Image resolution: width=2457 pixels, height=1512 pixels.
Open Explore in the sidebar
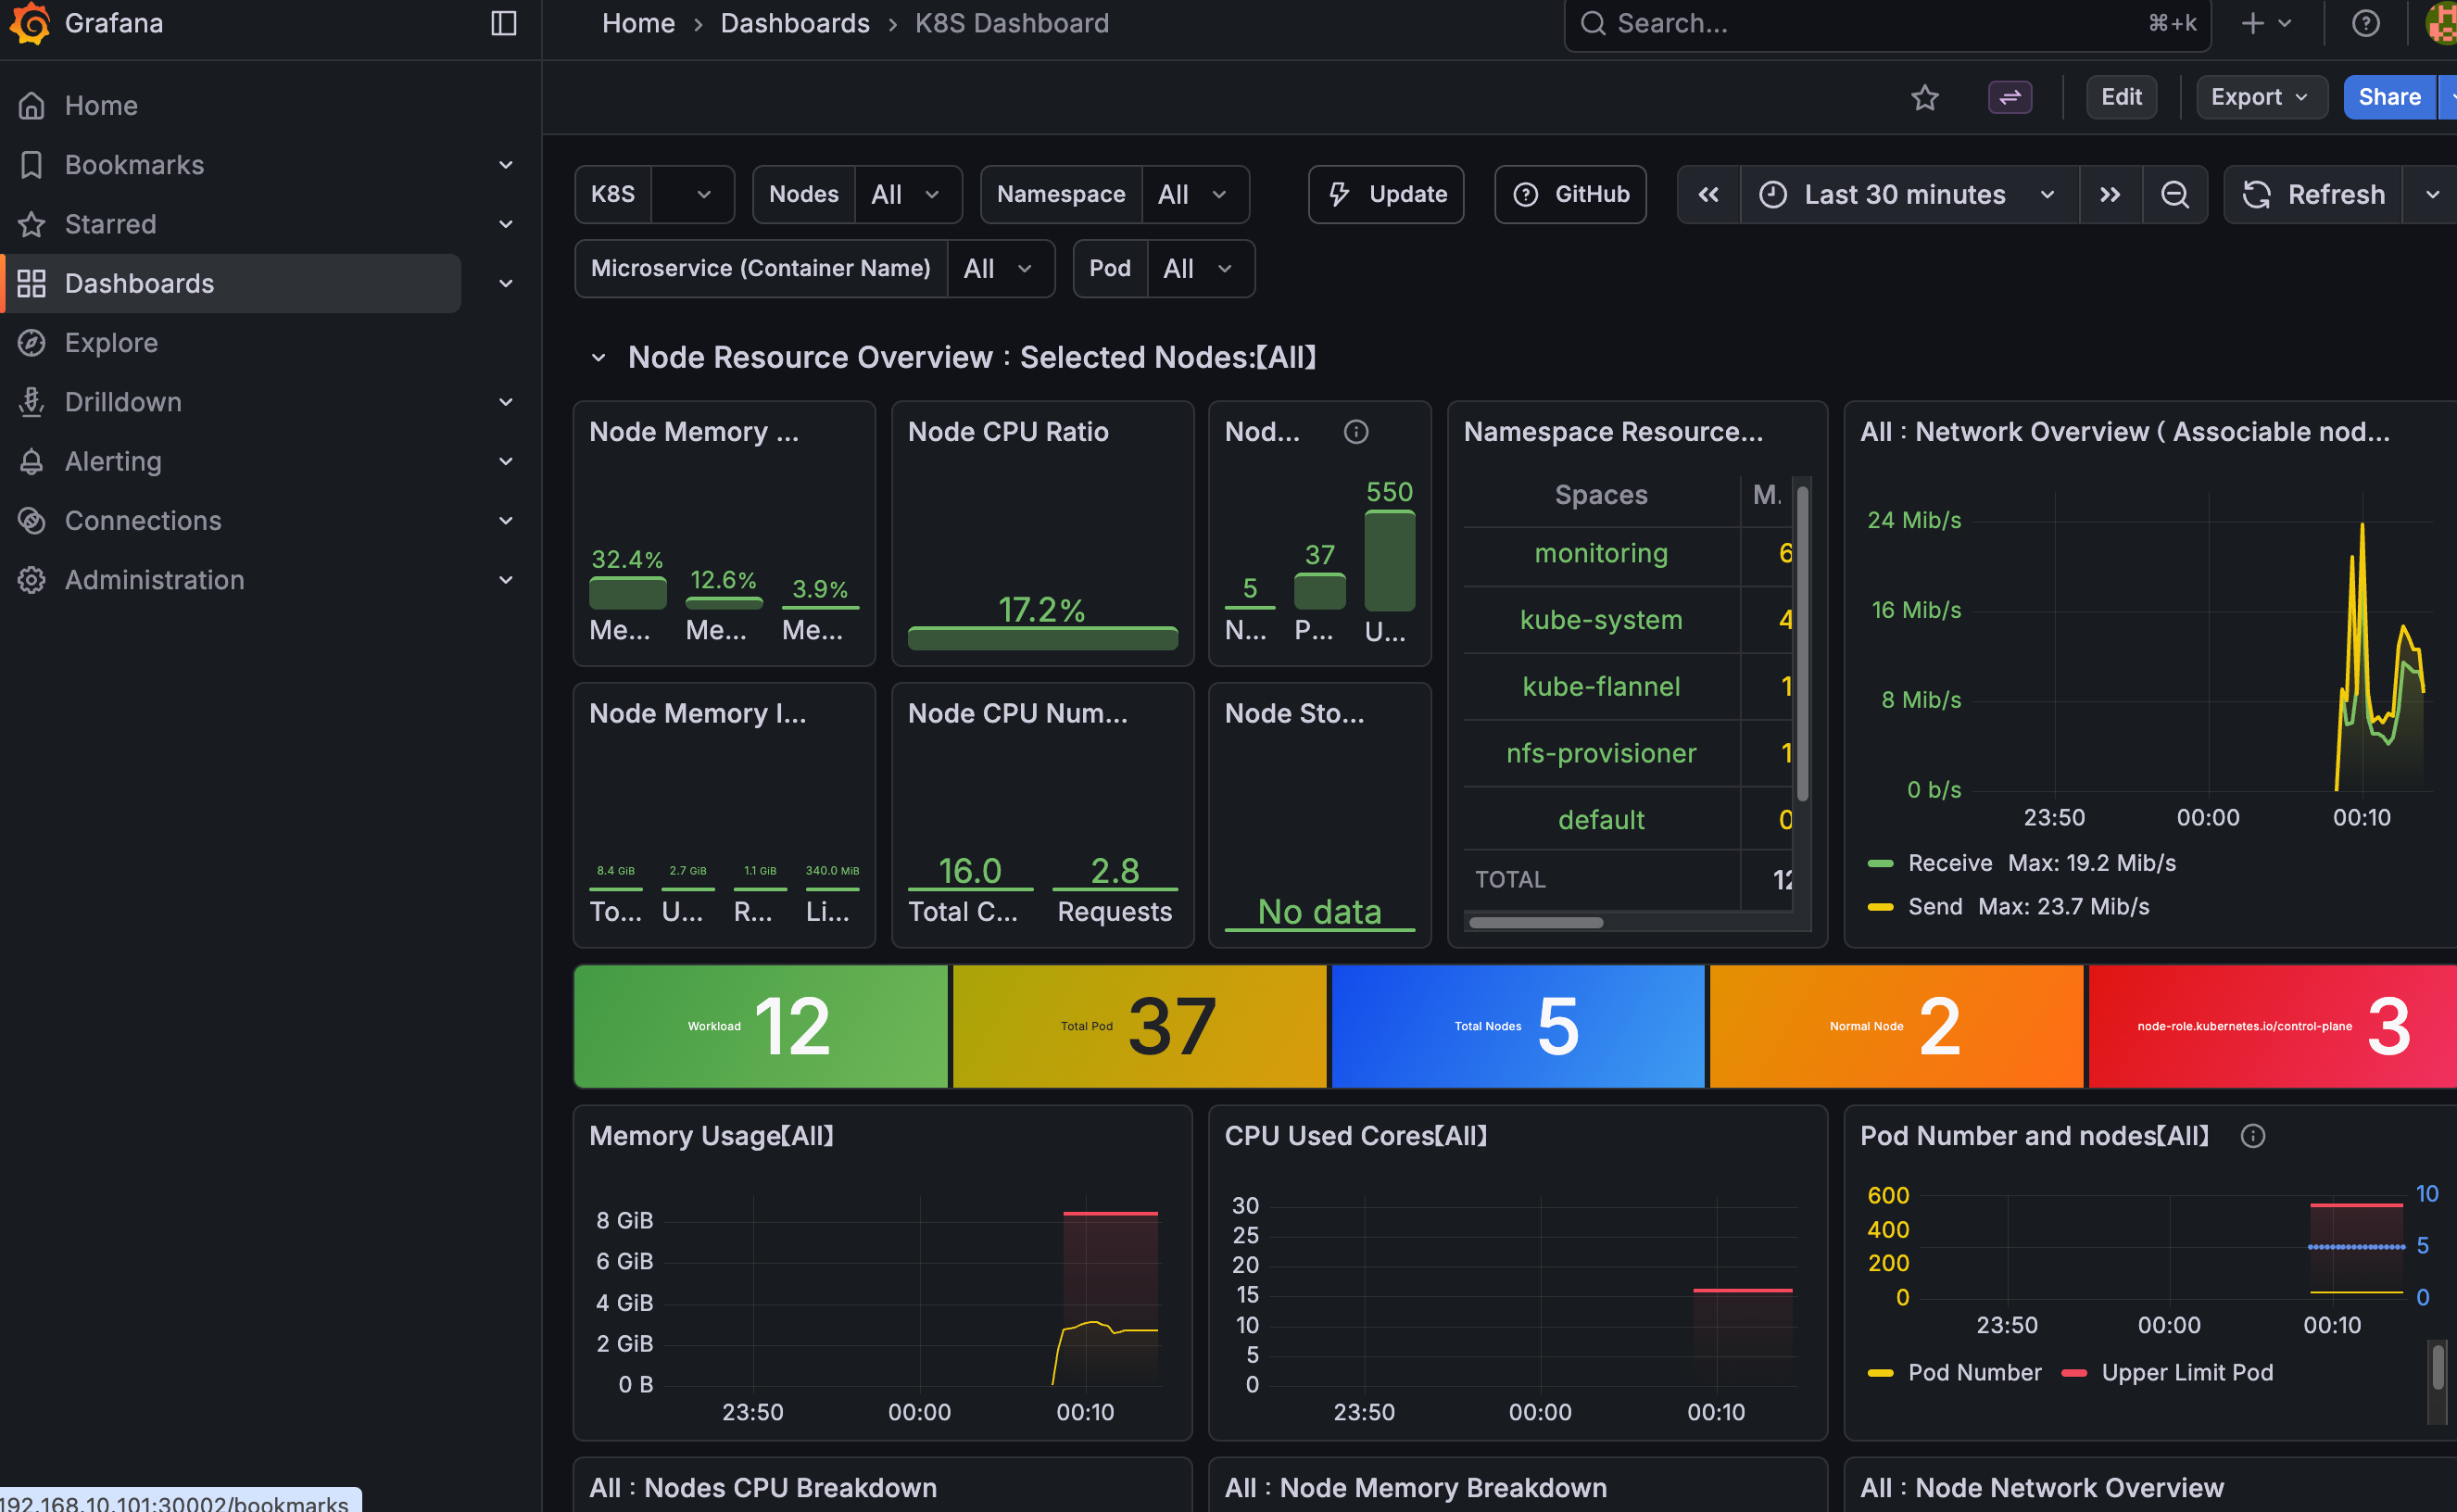pos(111,343)
